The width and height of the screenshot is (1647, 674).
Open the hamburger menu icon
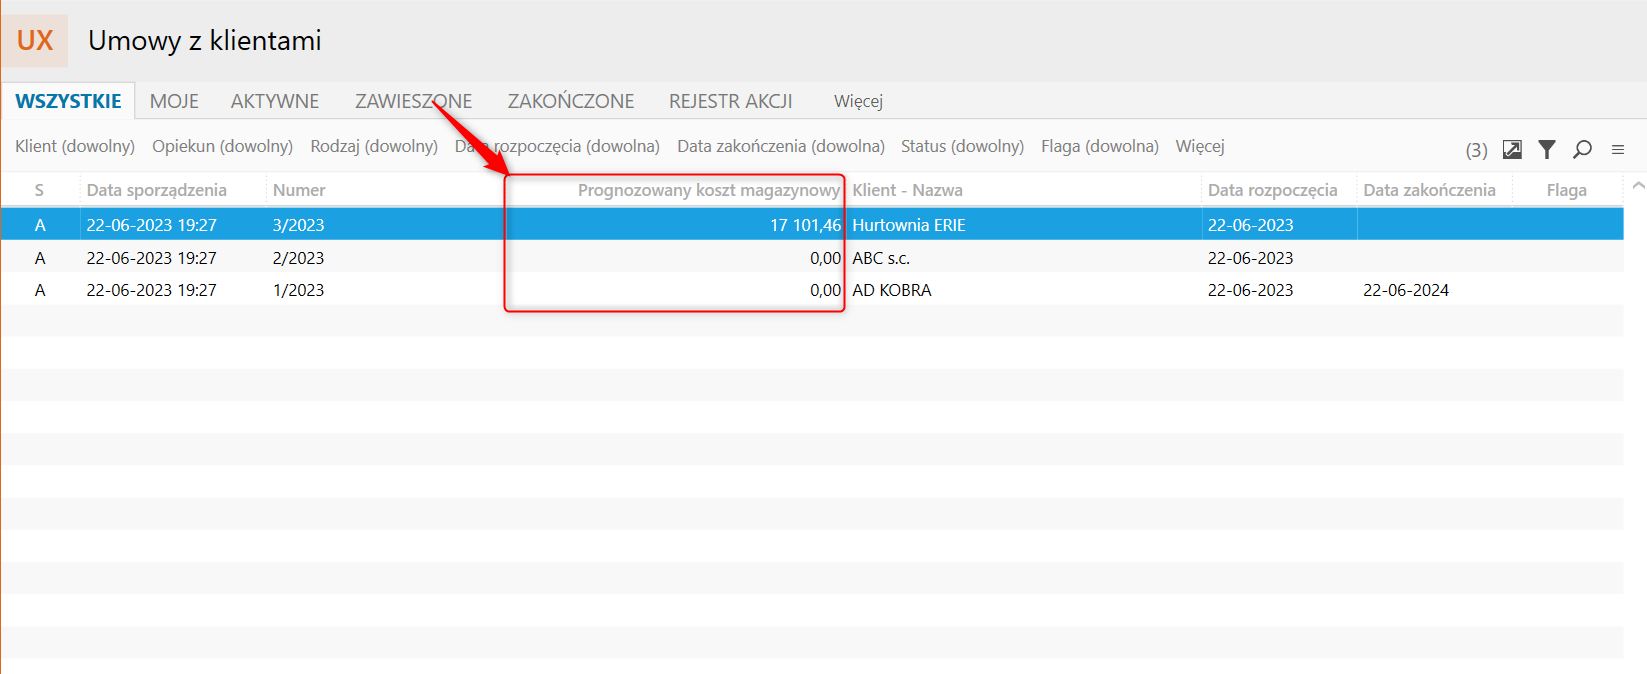1617,149
